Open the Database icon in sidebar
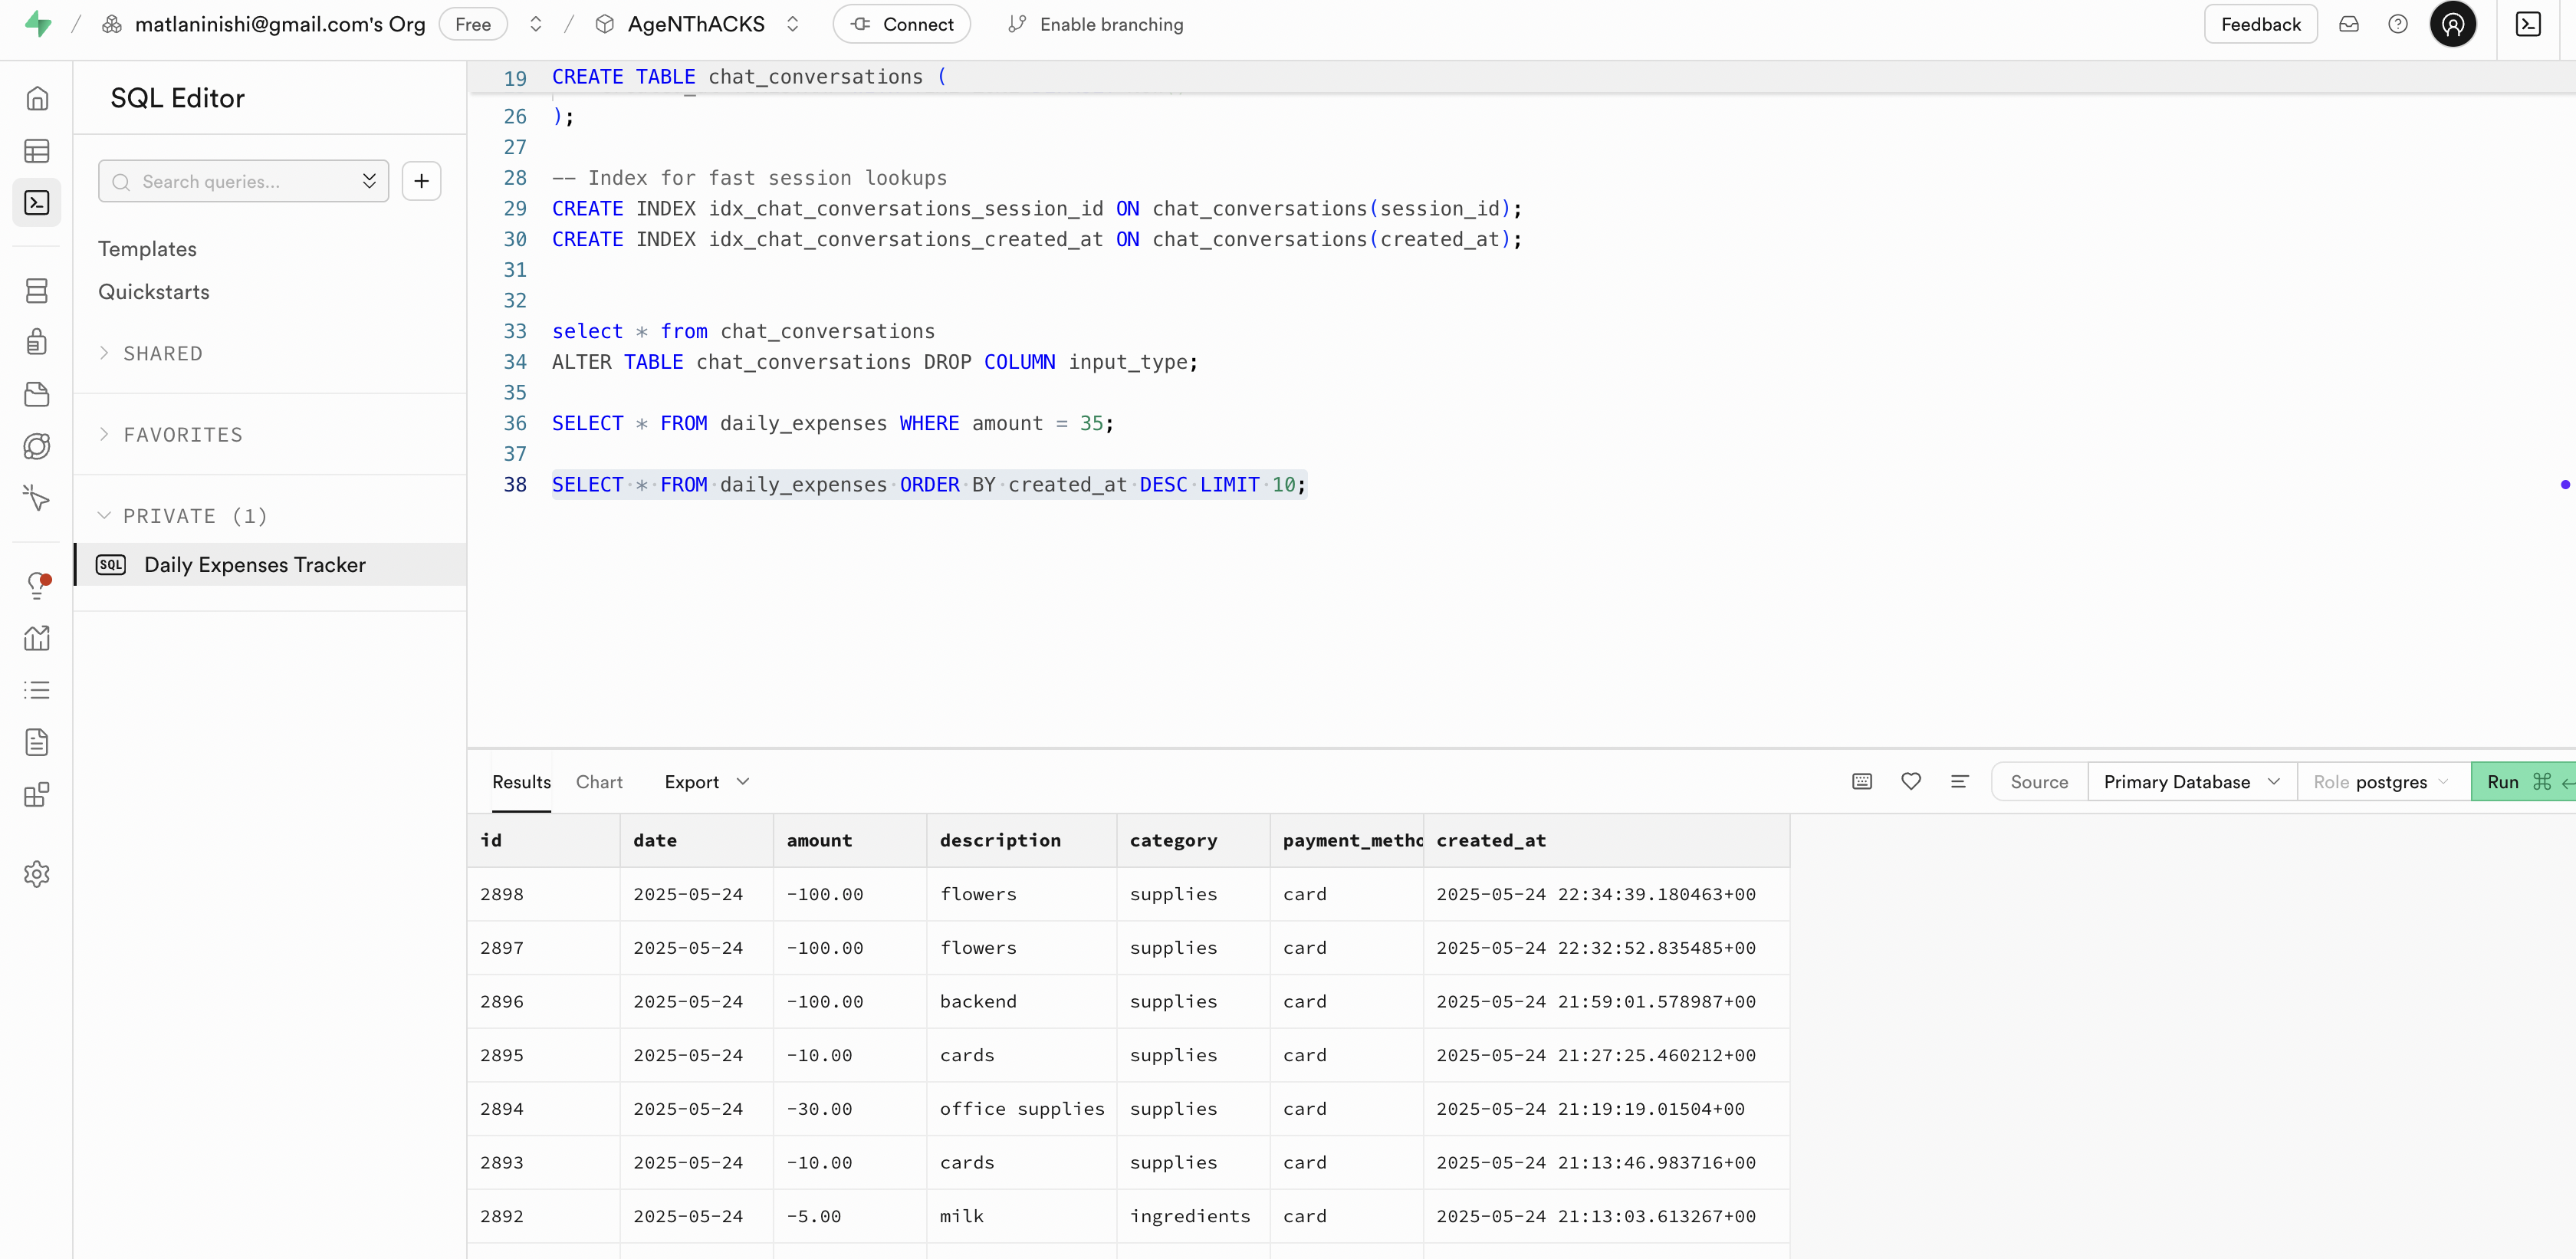Screen dimensions: 2576x1259 point(37,291)
